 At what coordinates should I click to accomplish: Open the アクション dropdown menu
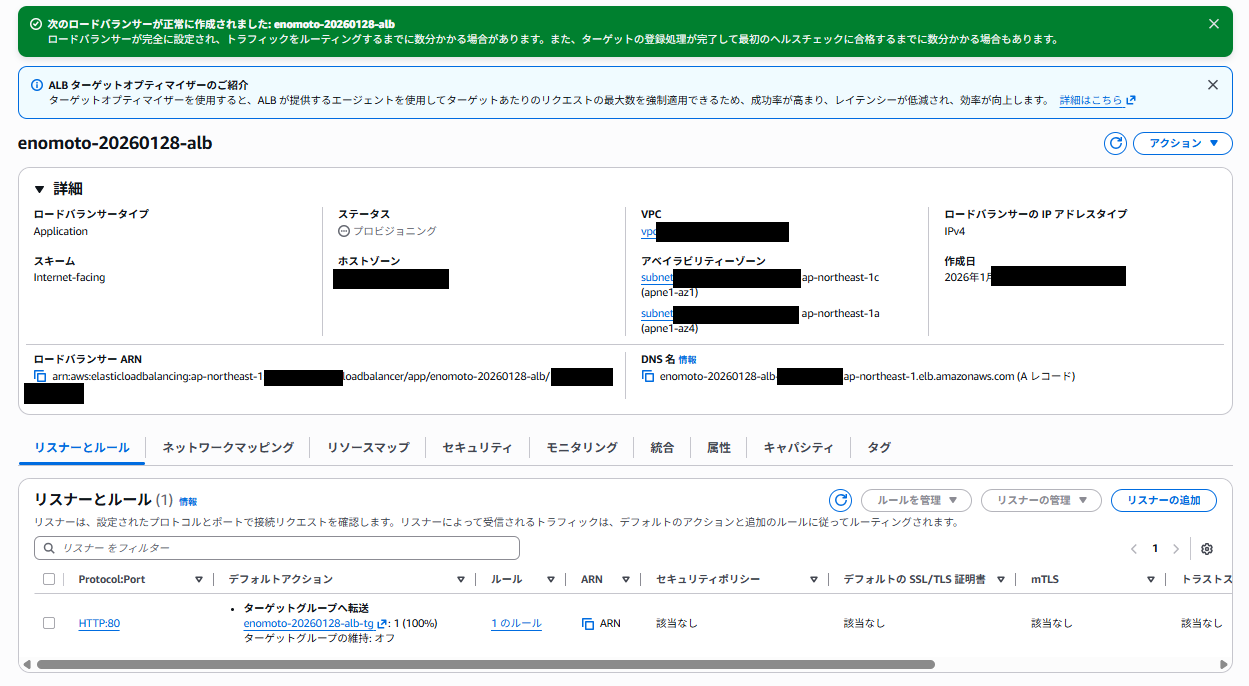click(x=1182, y=143)
